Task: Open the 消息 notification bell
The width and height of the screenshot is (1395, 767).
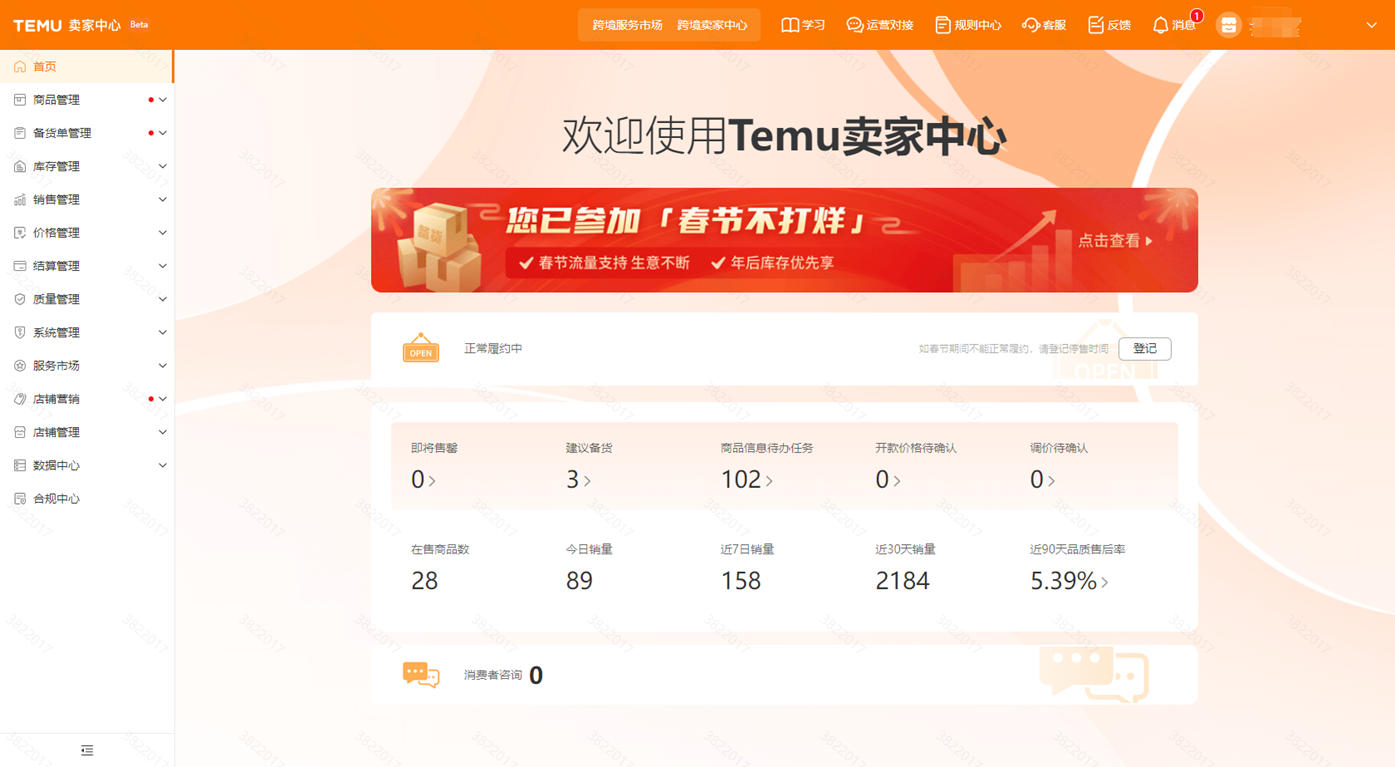Action: (x=1160, y=25)
